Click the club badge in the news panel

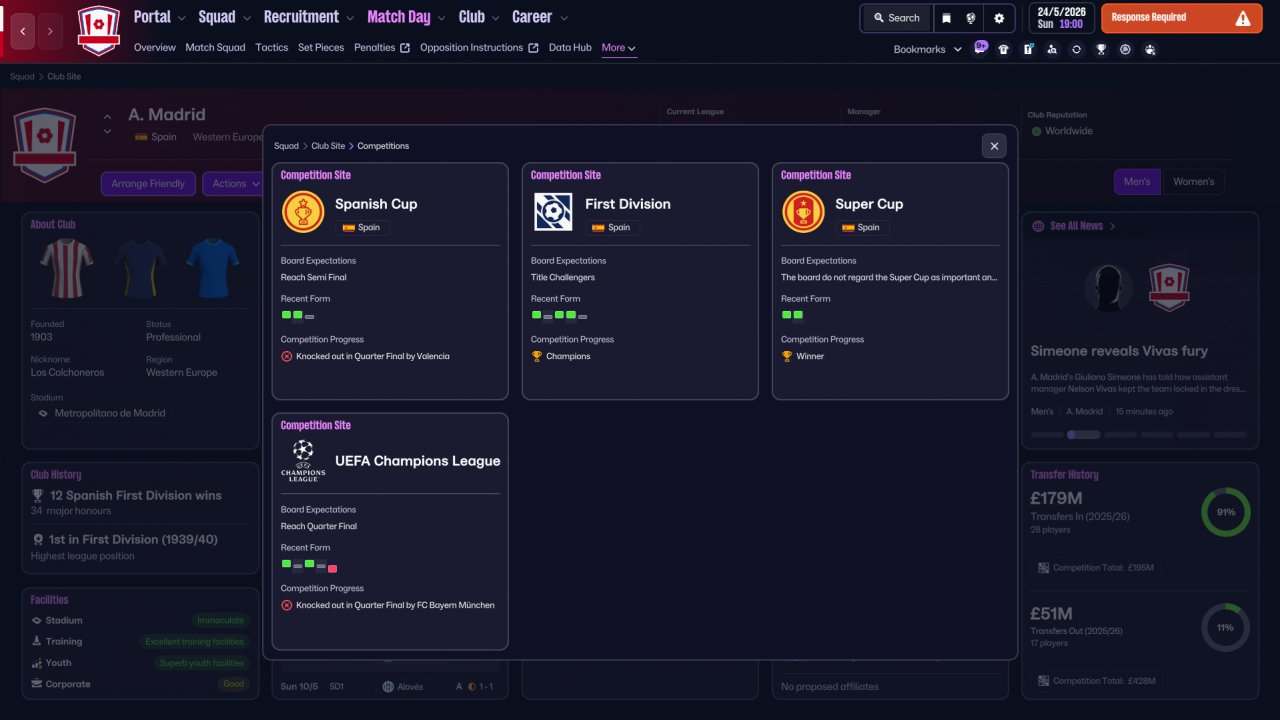(x=1169, y=288)
